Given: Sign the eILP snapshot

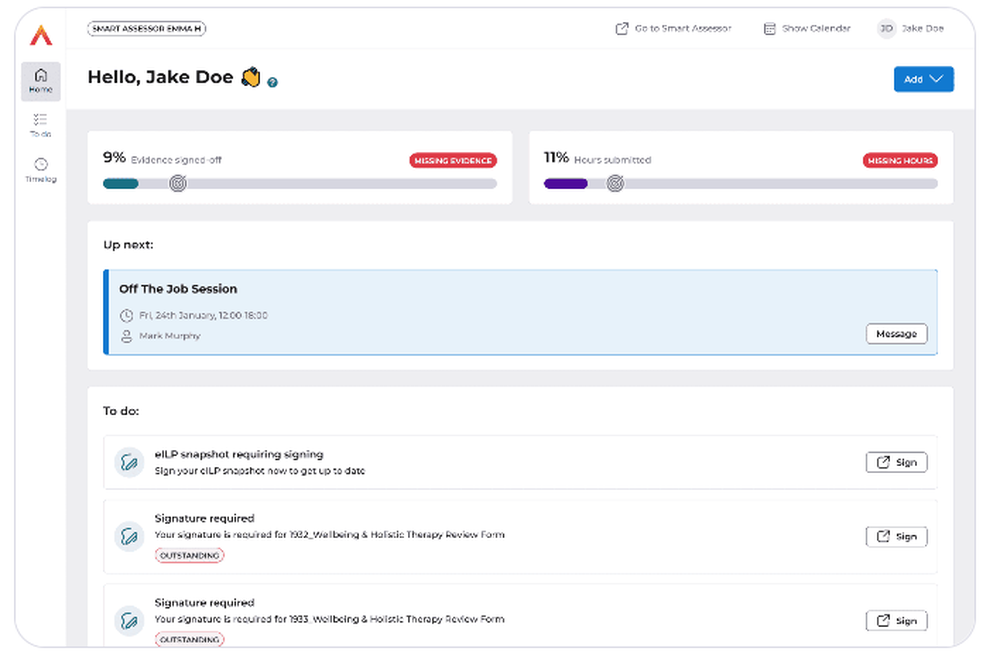Looking at the screenshot, I should tap(896, 462).
